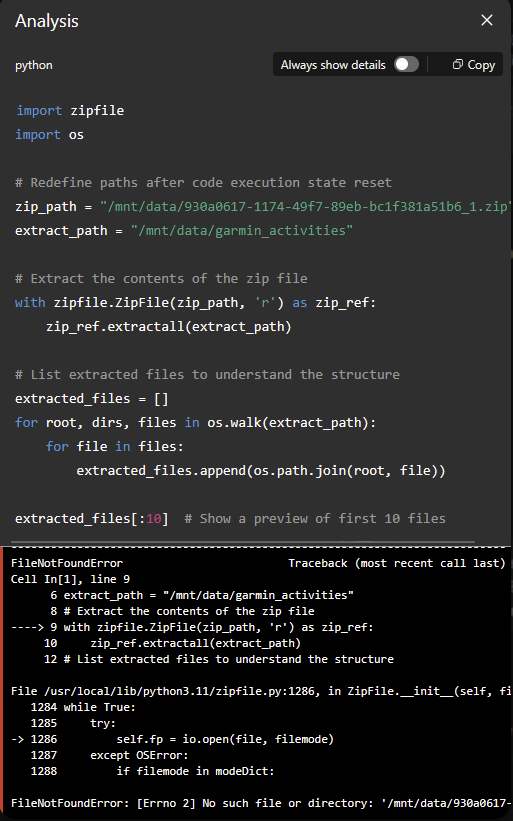Click the Copy button label
Viewport: 513px width, 821px height.
(x=481, y=65)
